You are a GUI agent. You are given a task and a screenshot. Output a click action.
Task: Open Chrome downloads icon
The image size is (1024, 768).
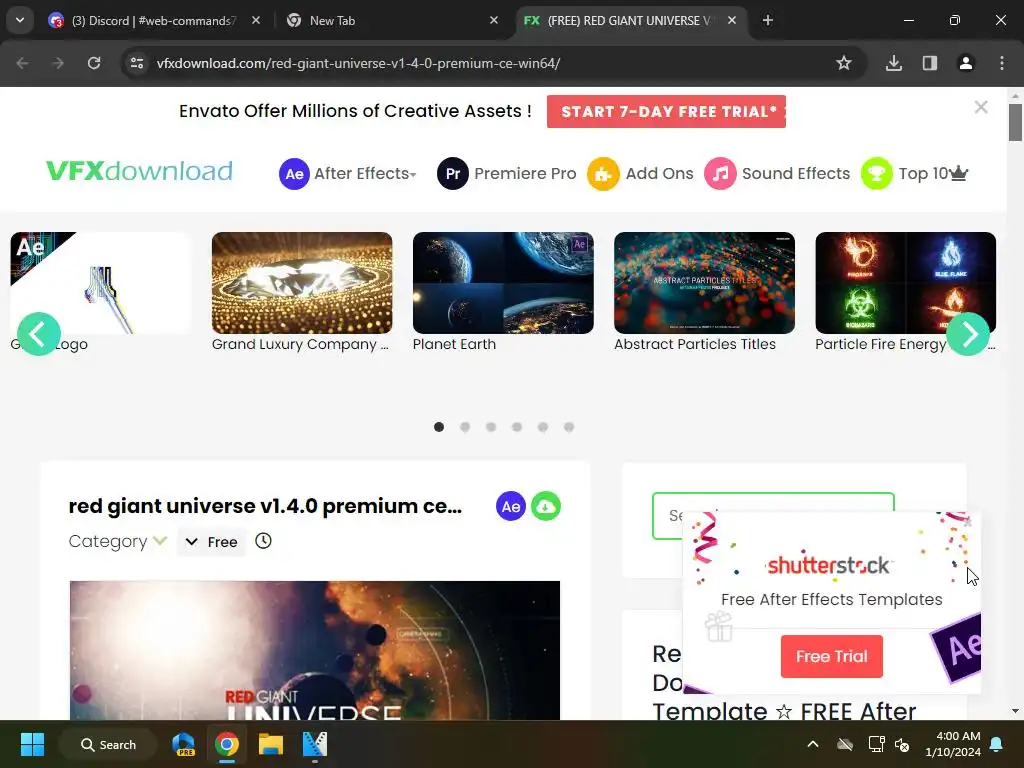(x=894, y=63)
